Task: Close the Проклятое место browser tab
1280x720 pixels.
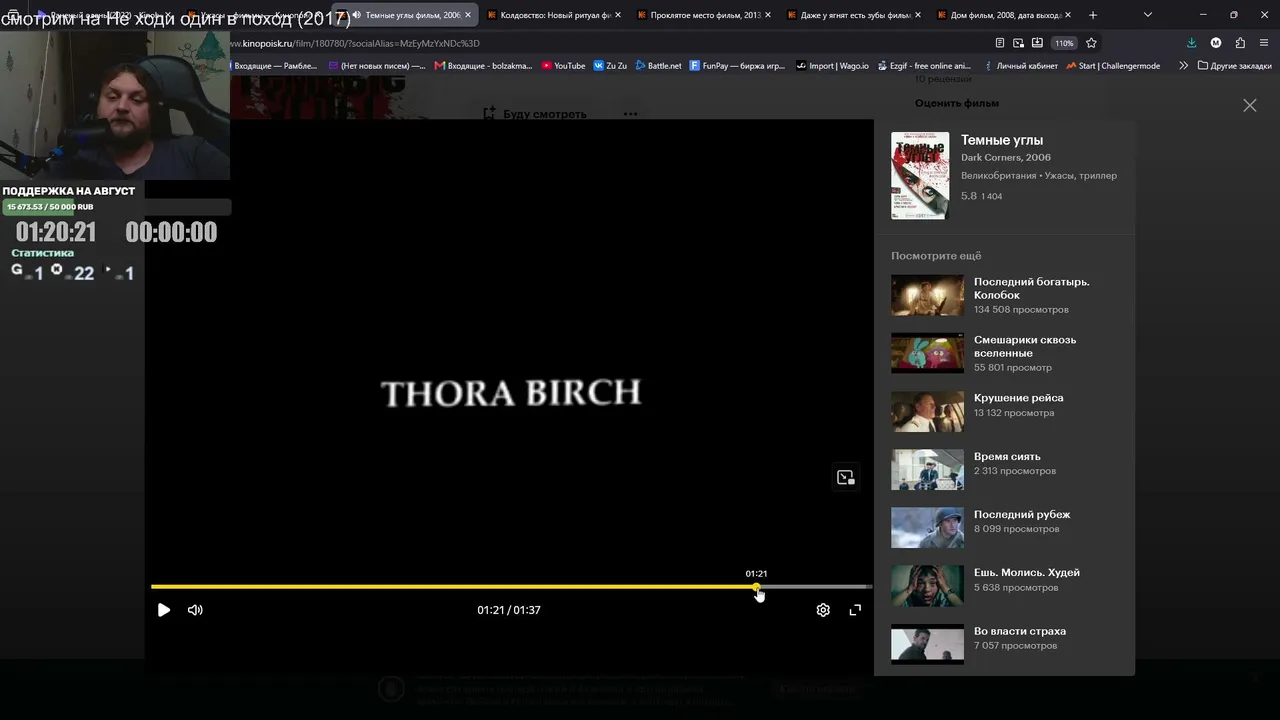Action: (767, 15)
